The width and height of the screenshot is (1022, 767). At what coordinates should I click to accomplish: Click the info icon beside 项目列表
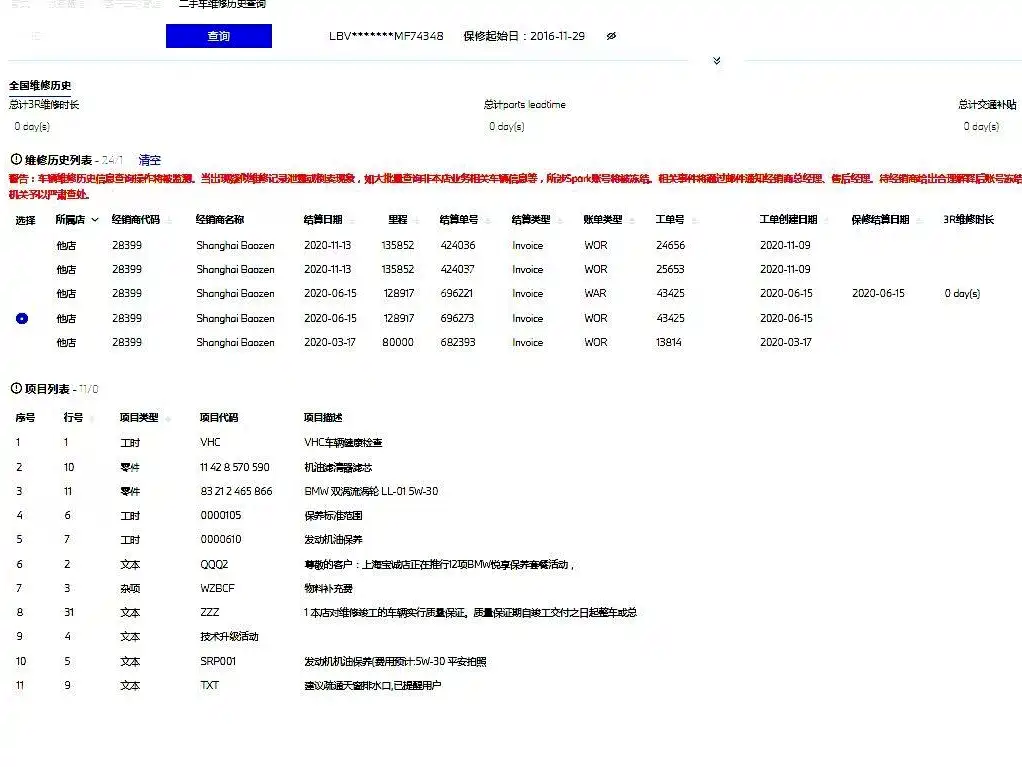16,388
